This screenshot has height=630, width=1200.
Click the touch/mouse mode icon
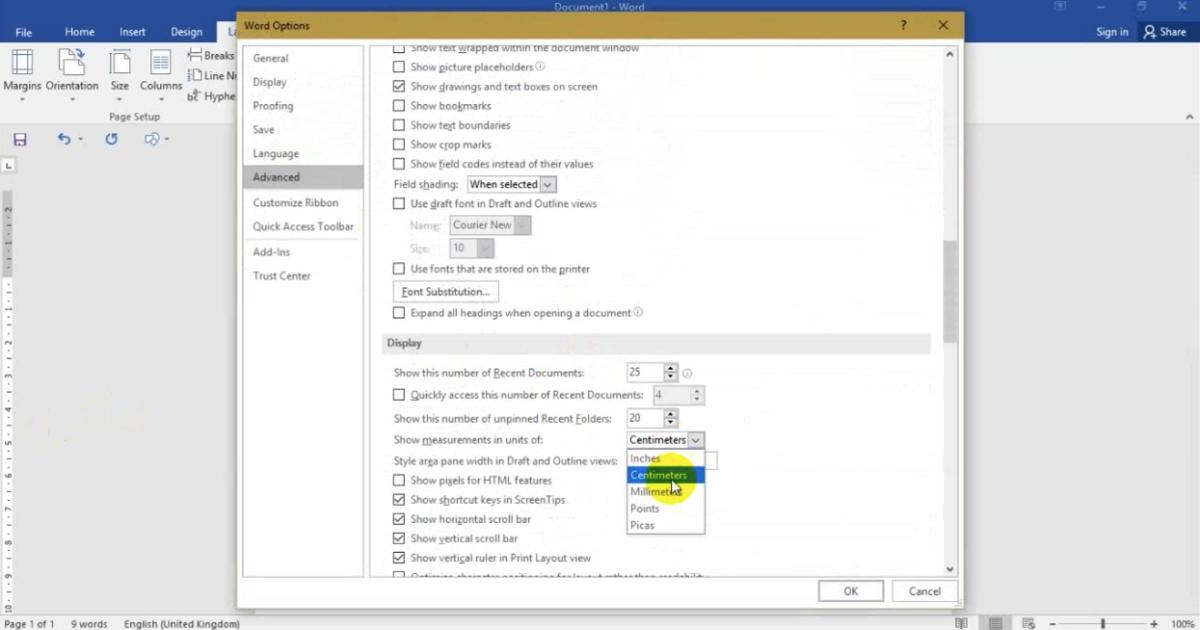(x=153, y=139)
